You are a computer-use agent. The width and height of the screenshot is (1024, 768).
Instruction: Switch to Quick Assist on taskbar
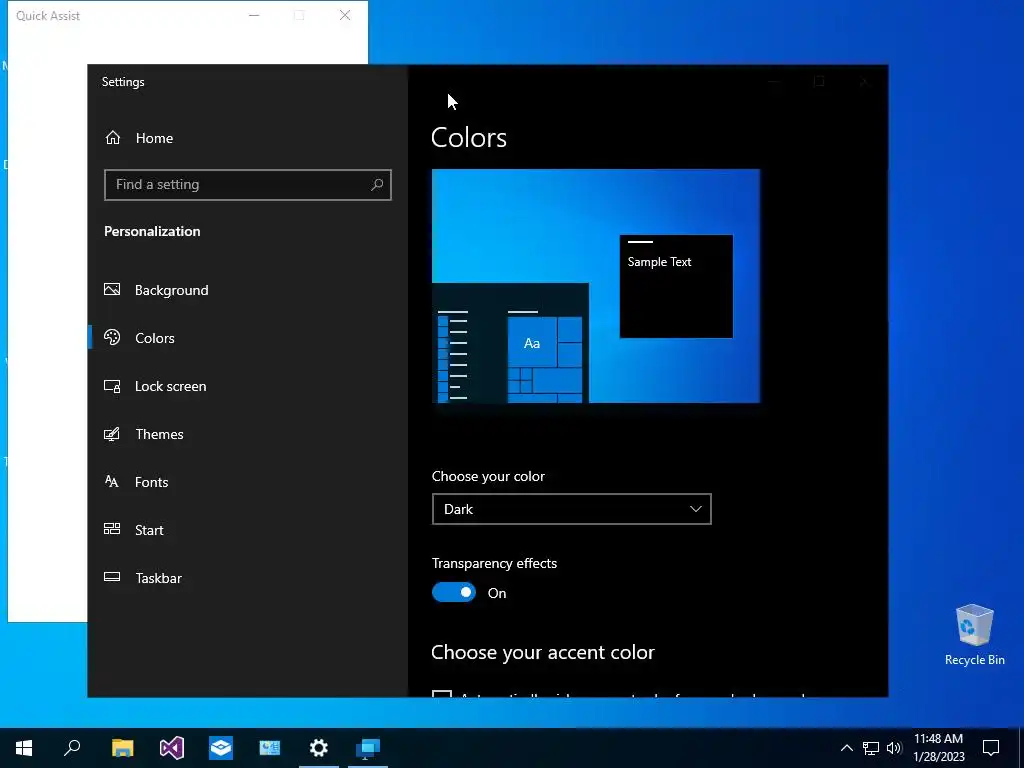(x=368, y=748)
